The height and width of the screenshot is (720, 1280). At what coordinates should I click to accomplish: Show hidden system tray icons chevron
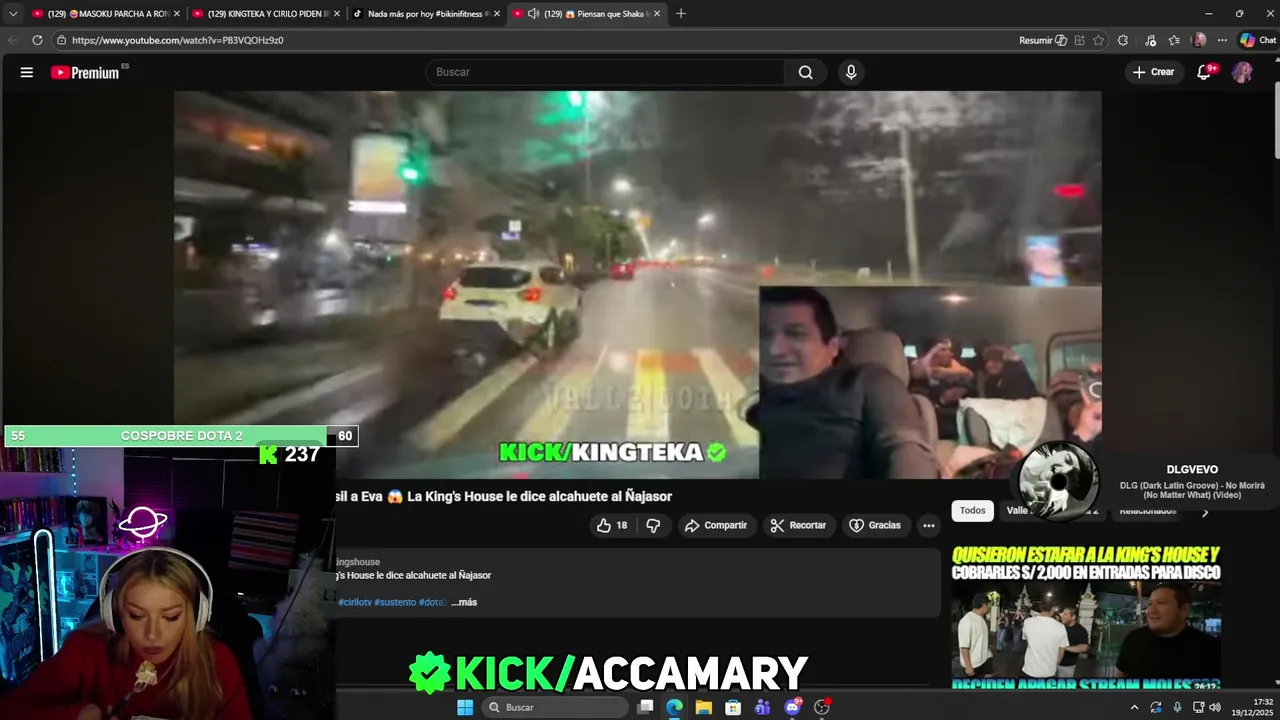1134,707
